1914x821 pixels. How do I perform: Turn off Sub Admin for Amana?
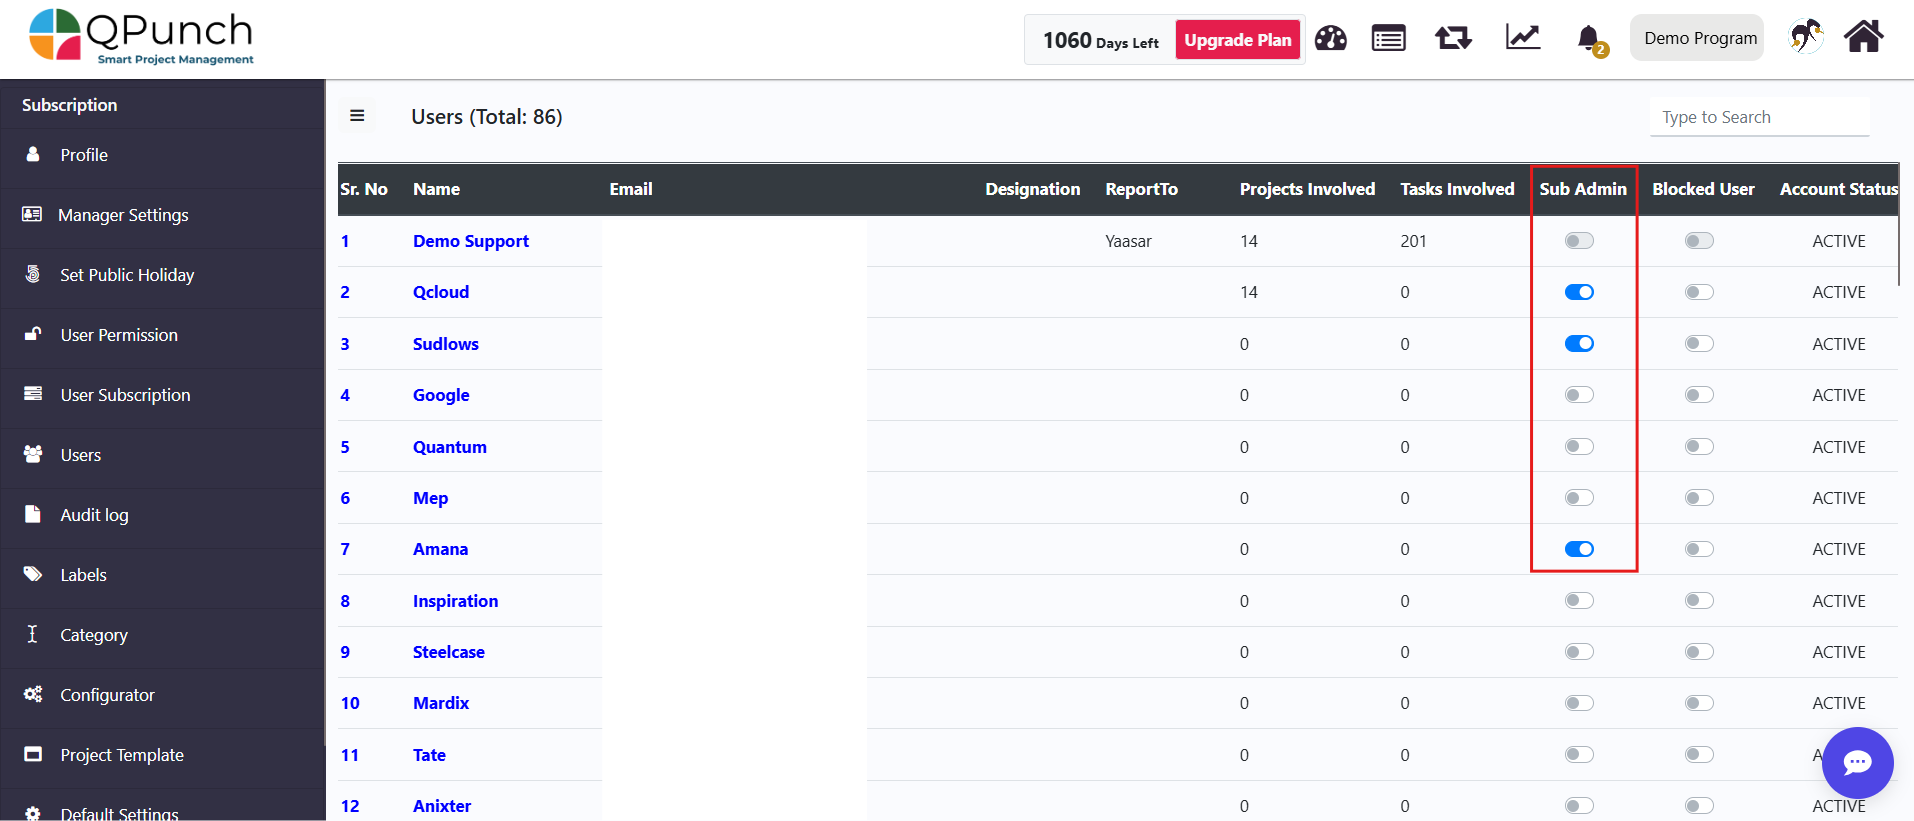(1579, 549)
